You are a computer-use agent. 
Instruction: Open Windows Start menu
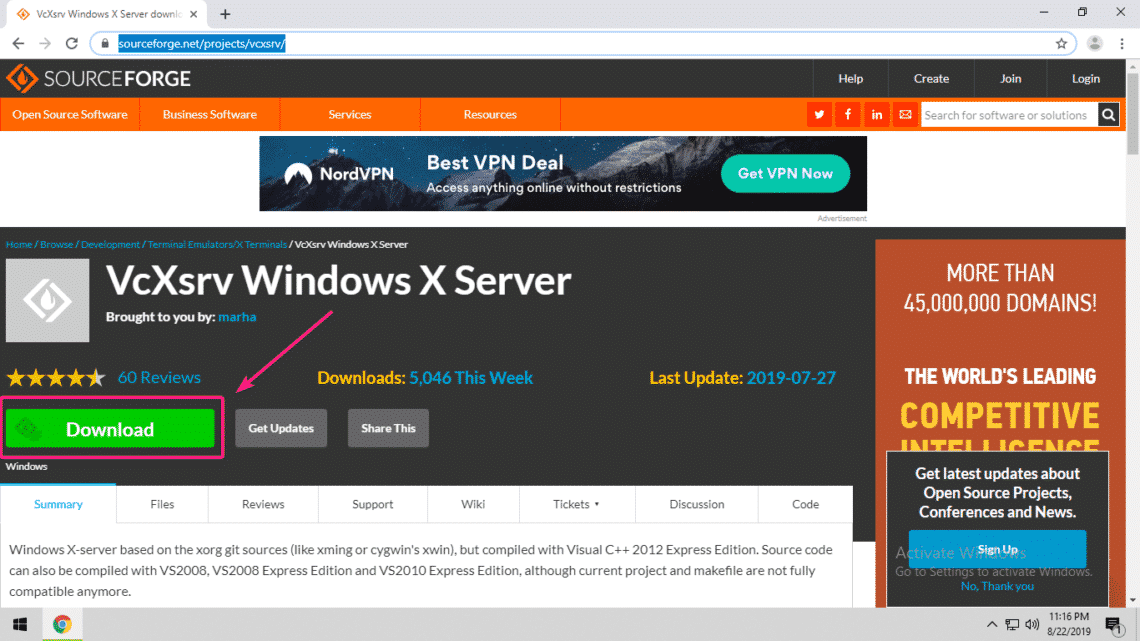pos(19,625)
